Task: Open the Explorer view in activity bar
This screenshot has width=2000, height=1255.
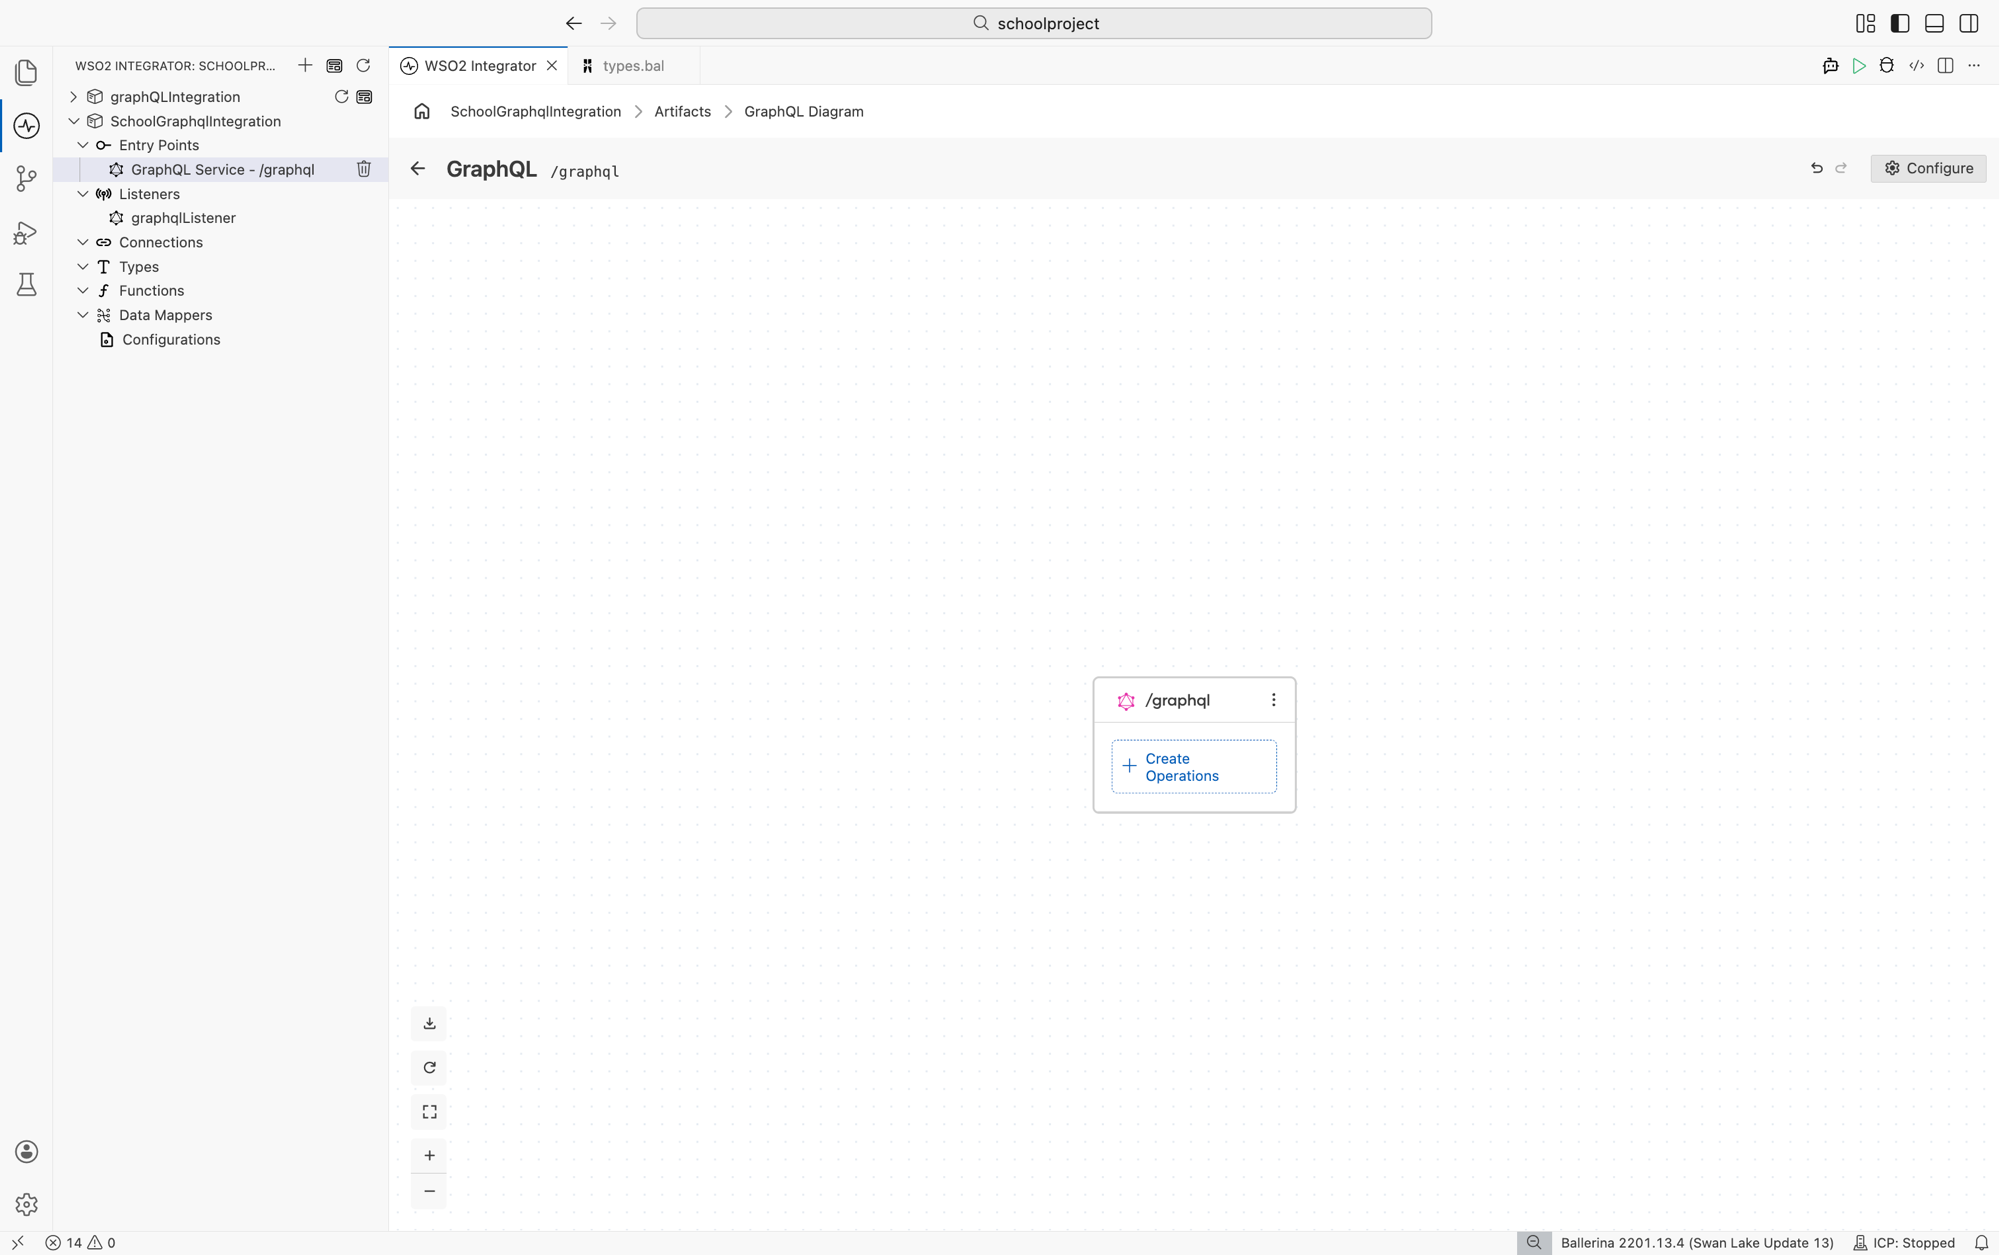Action: tap(27, 73)
